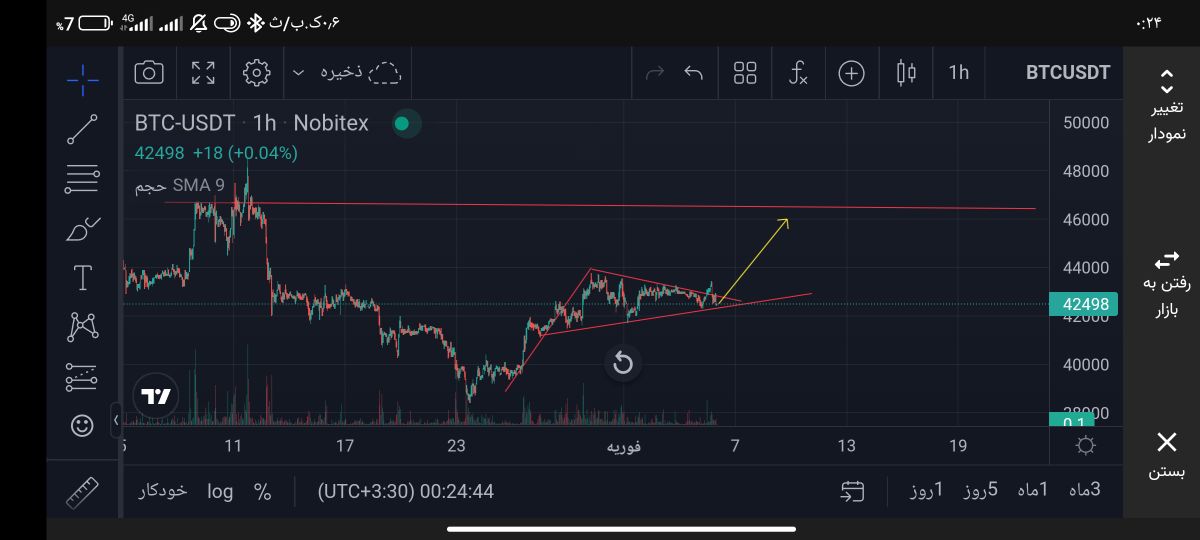Toggle auto scale (خودکار)
The height and width of the screenshot is (540, 1200).
[163, 491]
